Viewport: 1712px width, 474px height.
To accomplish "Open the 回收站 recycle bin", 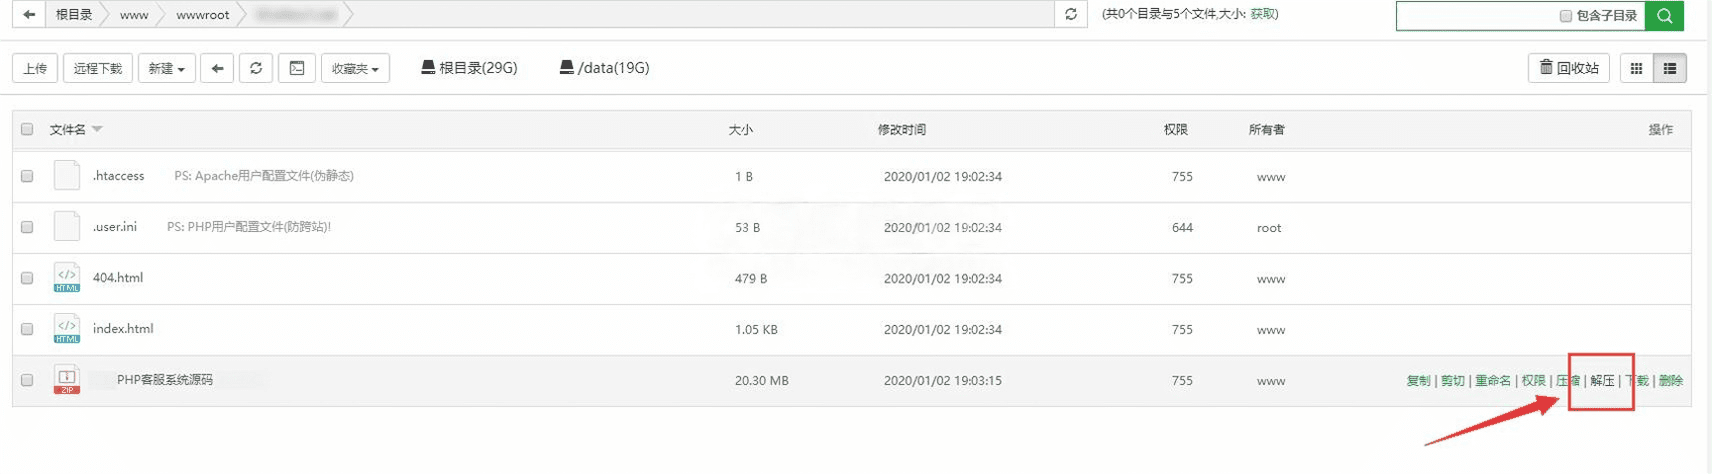I will pos(1569,68).
